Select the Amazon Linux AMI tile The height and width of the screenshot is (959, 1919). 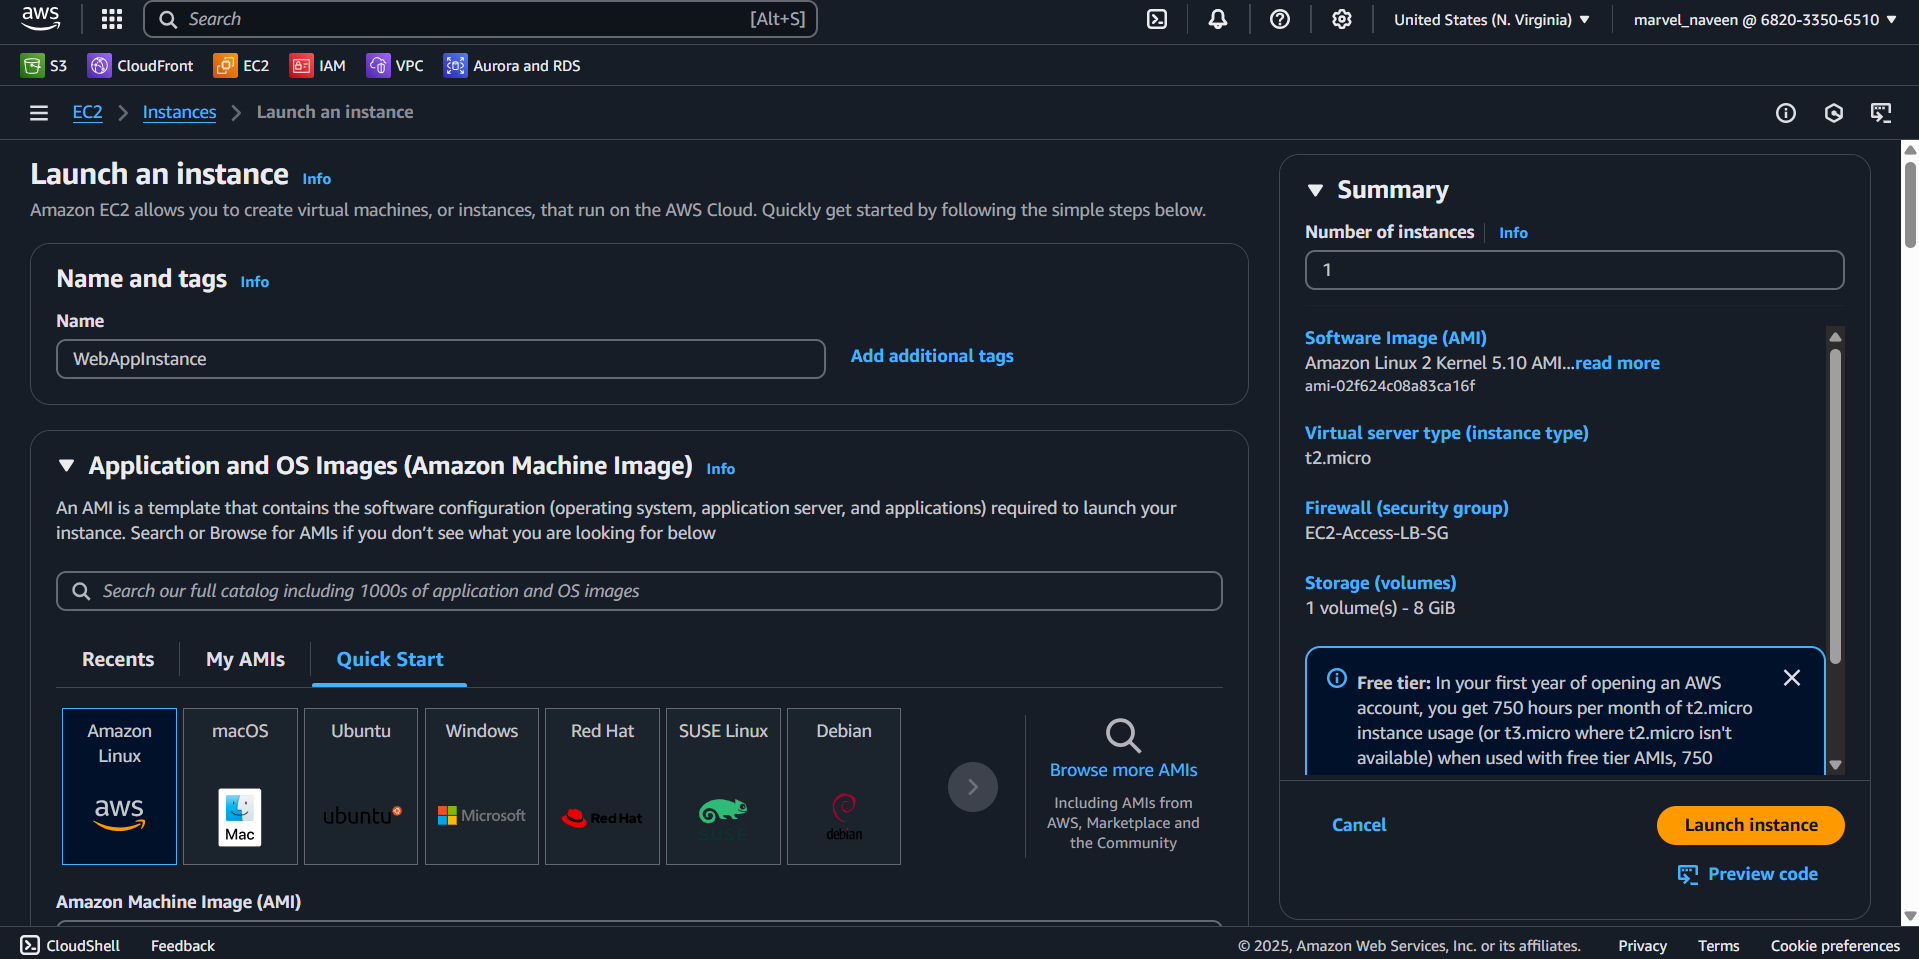(120, 786)
